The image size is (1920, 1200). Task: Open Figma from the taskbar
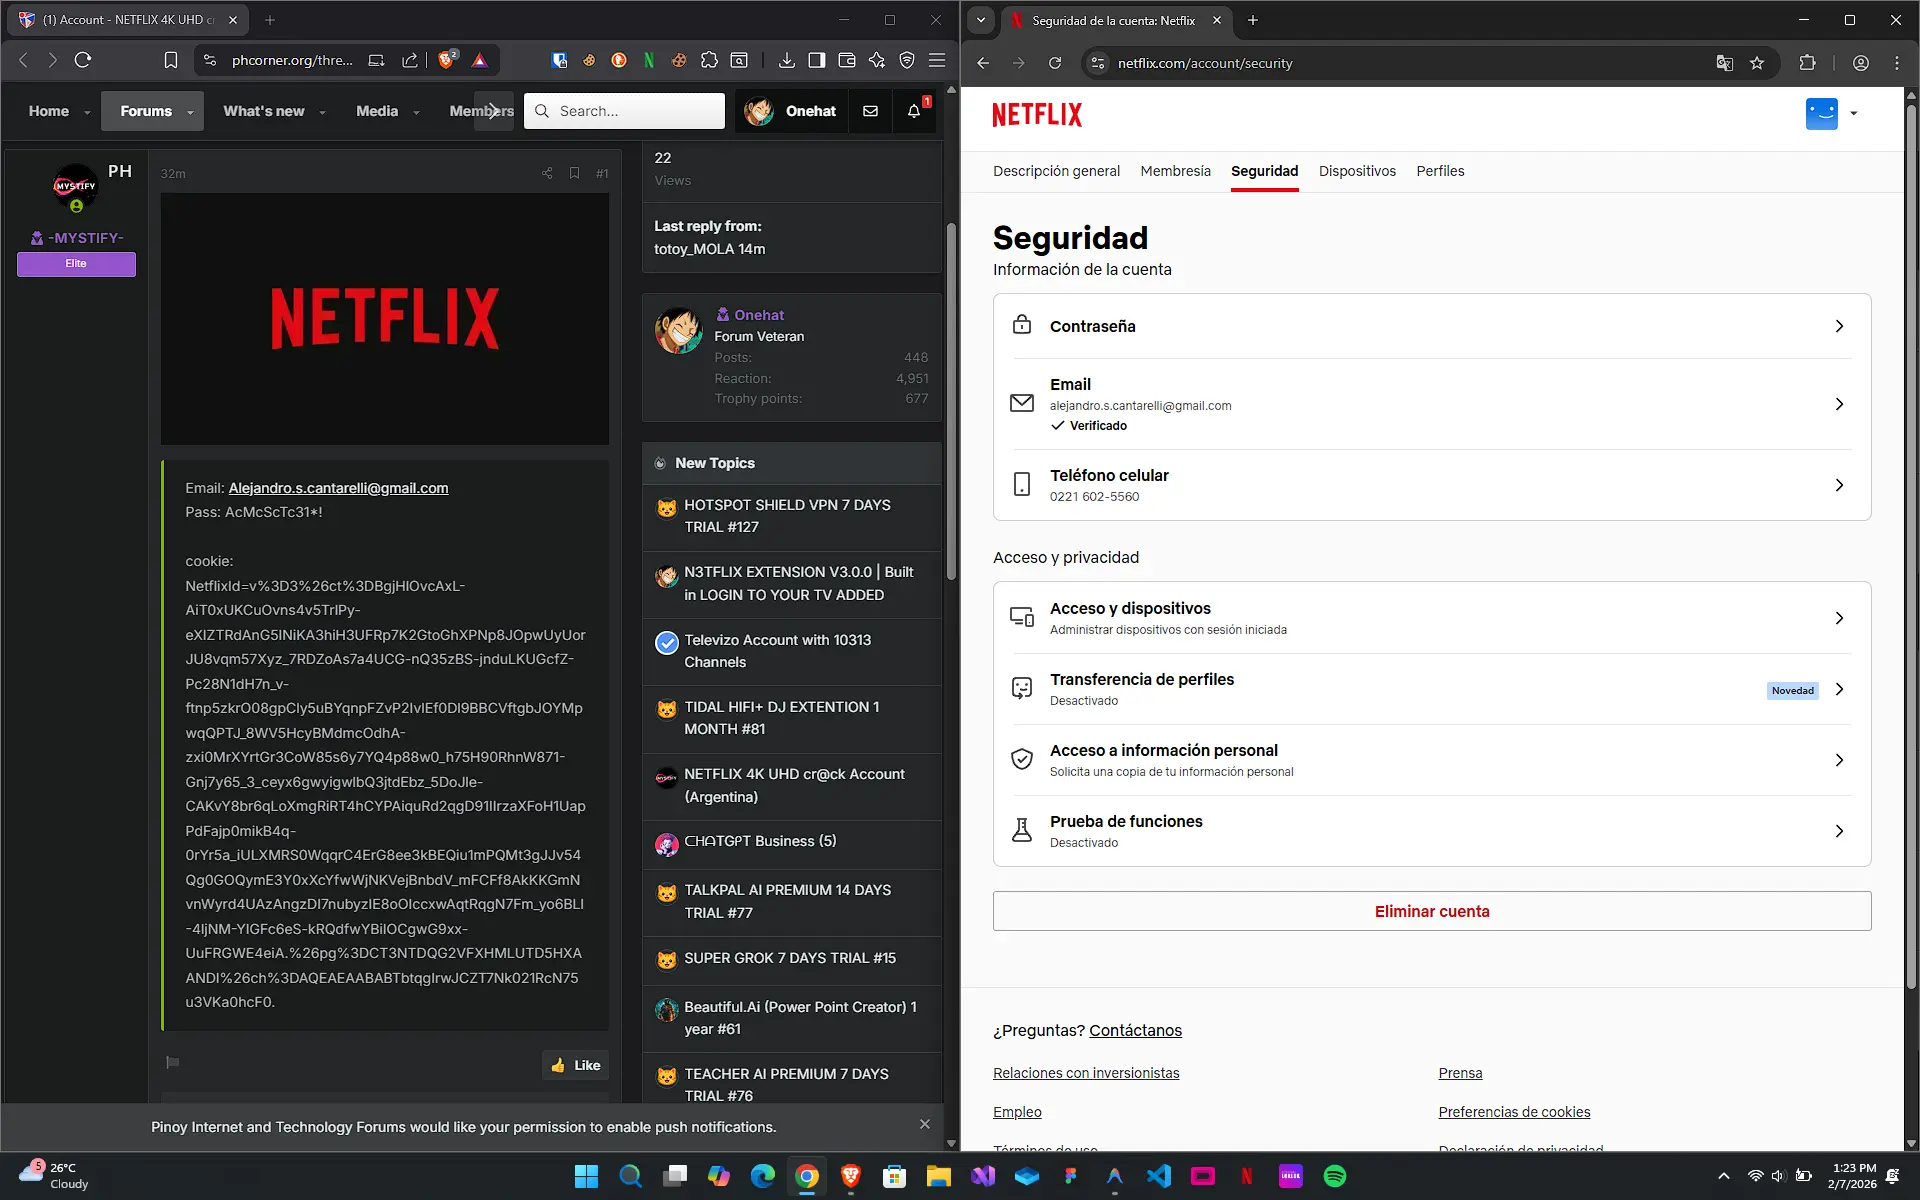point(1071,1176)
